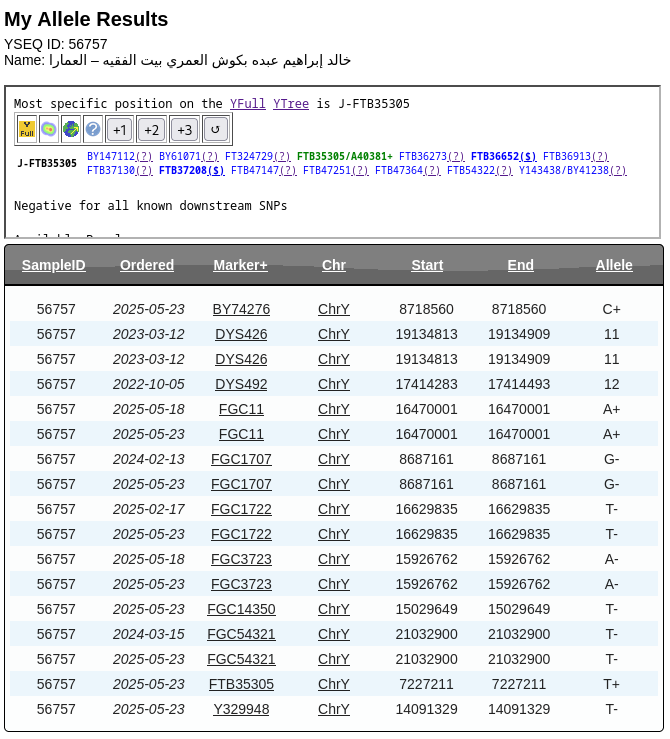This screenshot has width=670, height=739.
Task: Open the YFull tree icon button
Action: tap(27, 129)
